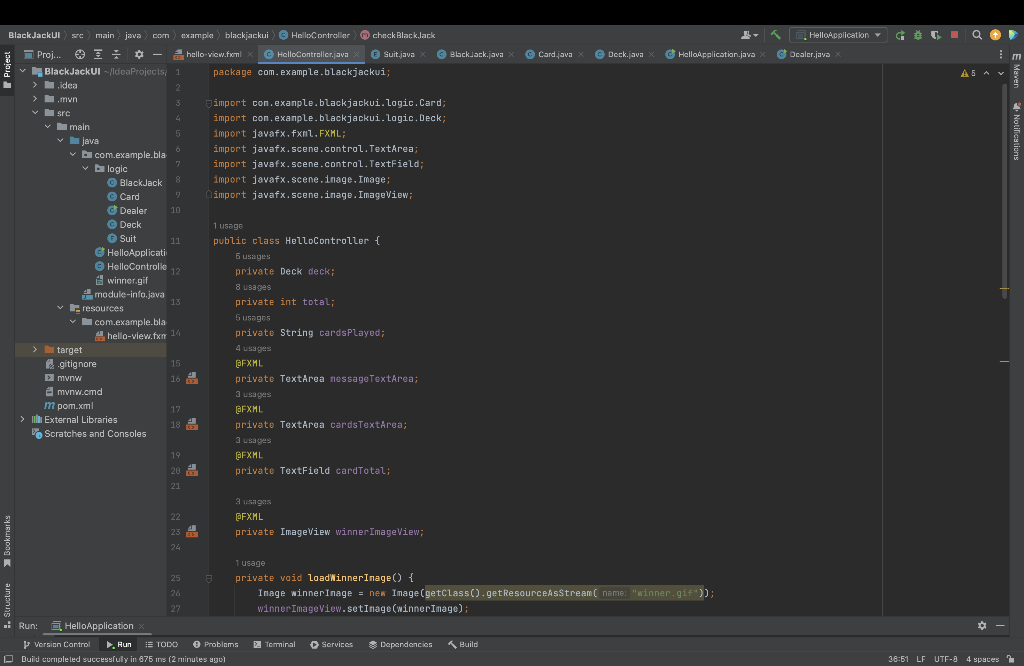Expand the target folder

35,349
